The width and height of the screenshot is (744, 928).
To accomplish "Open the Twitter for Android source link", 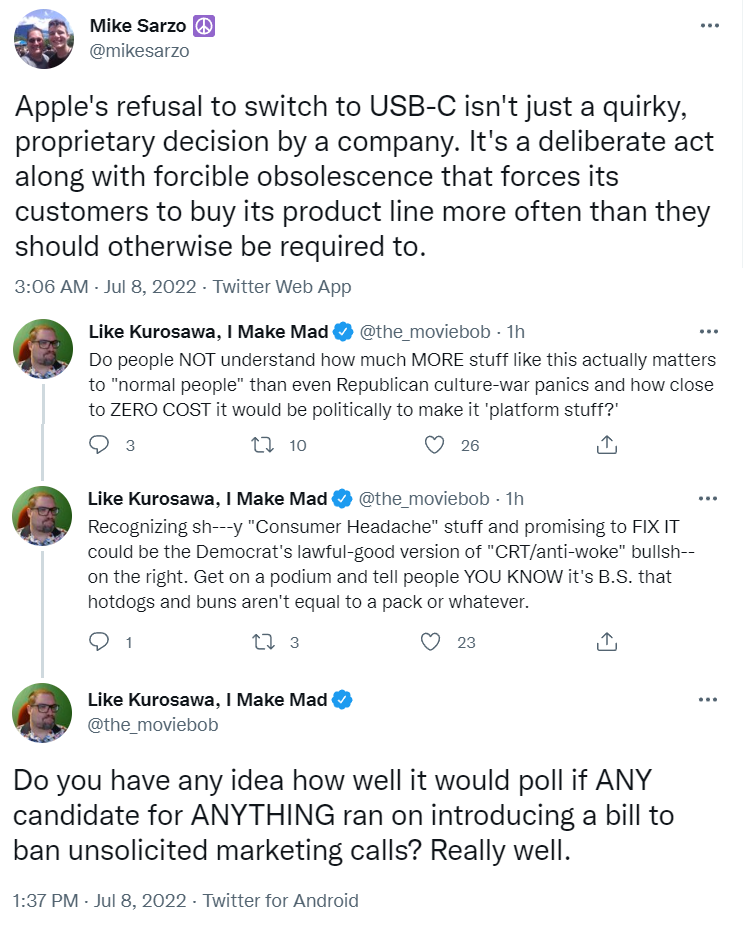I will (x=280, y=900).
